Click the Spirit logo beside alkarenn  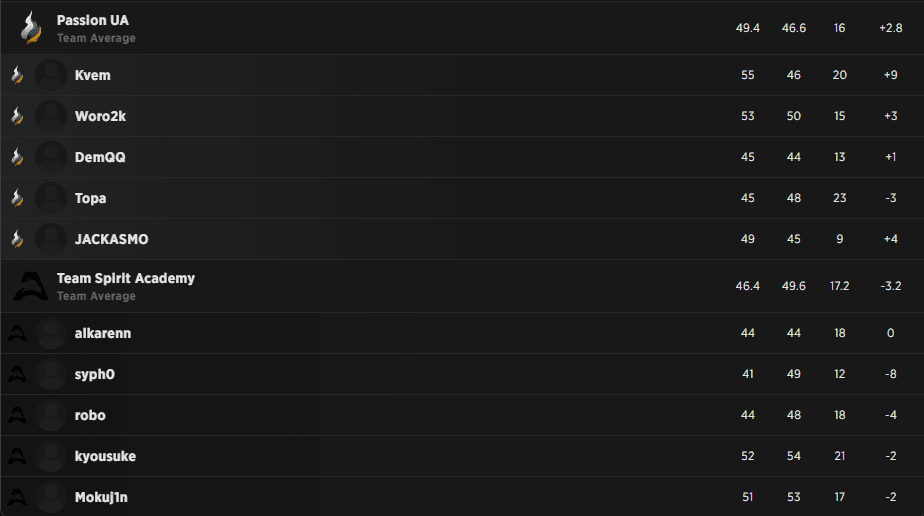coord(17,333)
